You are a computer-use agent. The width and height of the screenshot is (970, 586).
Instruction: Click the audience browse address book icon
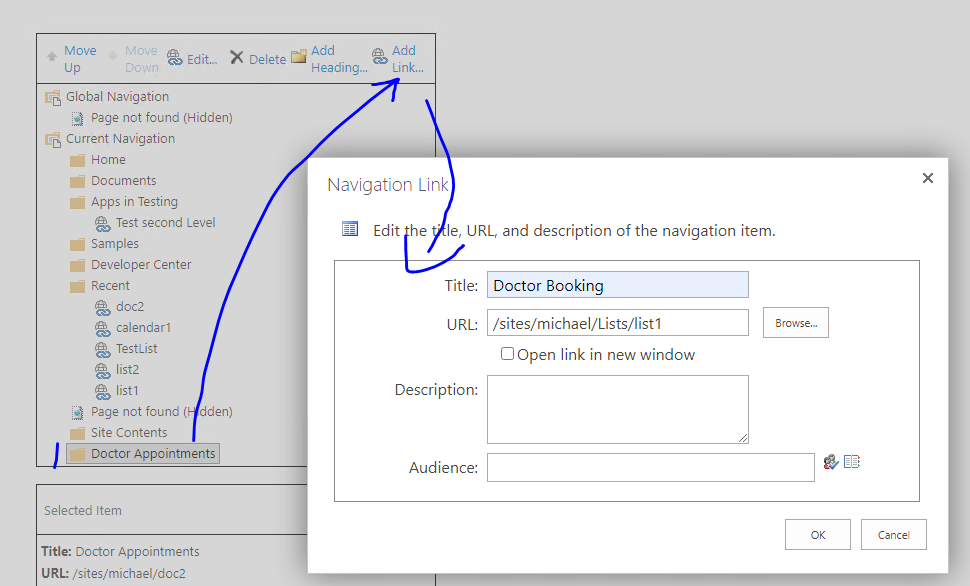click(852, 462)
